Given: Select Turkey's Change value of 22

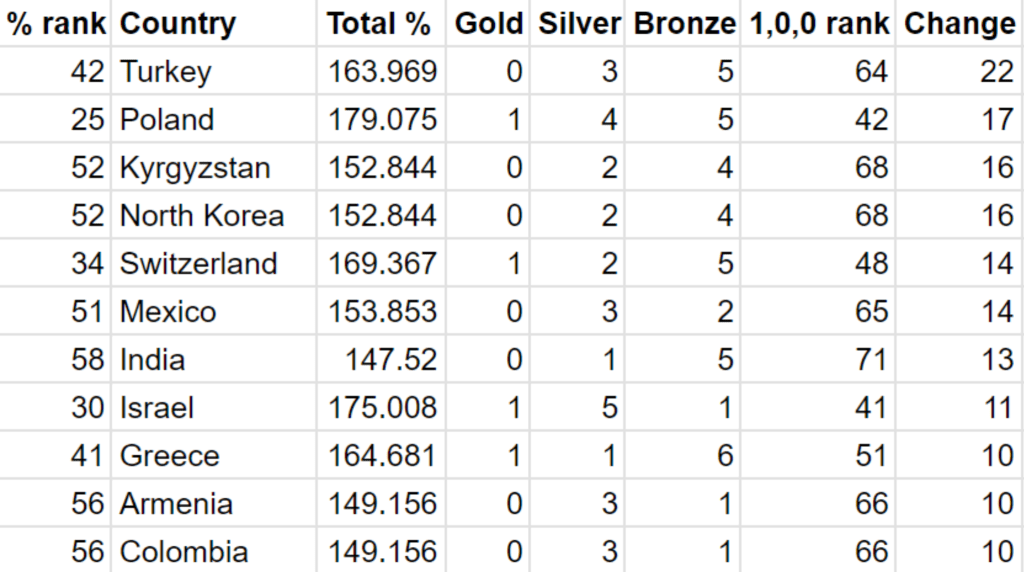Looking at the screenshot, I should pyautogui.click(x=997, y=72).
